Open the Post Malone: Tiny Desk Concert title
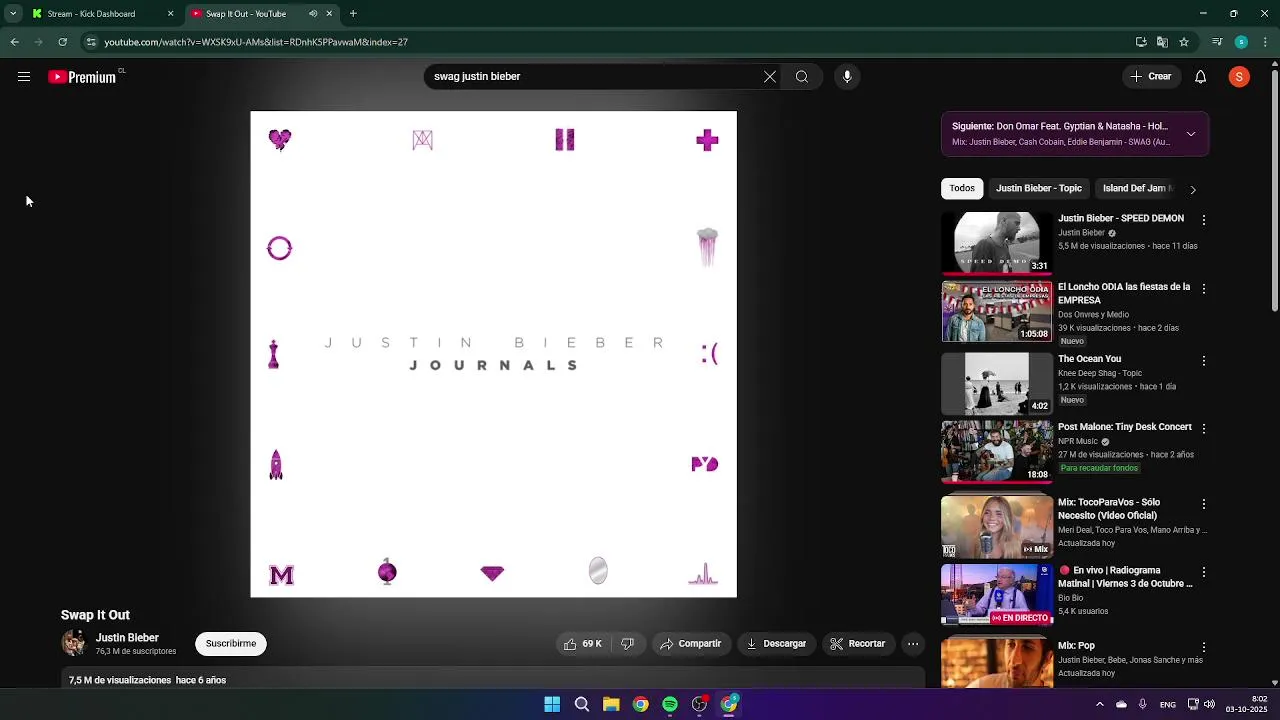 point(1125,427)
